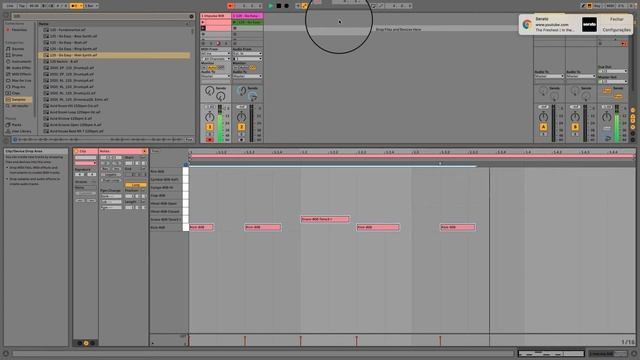This screenshot has height=360, width=640.
Task: Open the Cue Out dropdown
Action: (613, 71)
